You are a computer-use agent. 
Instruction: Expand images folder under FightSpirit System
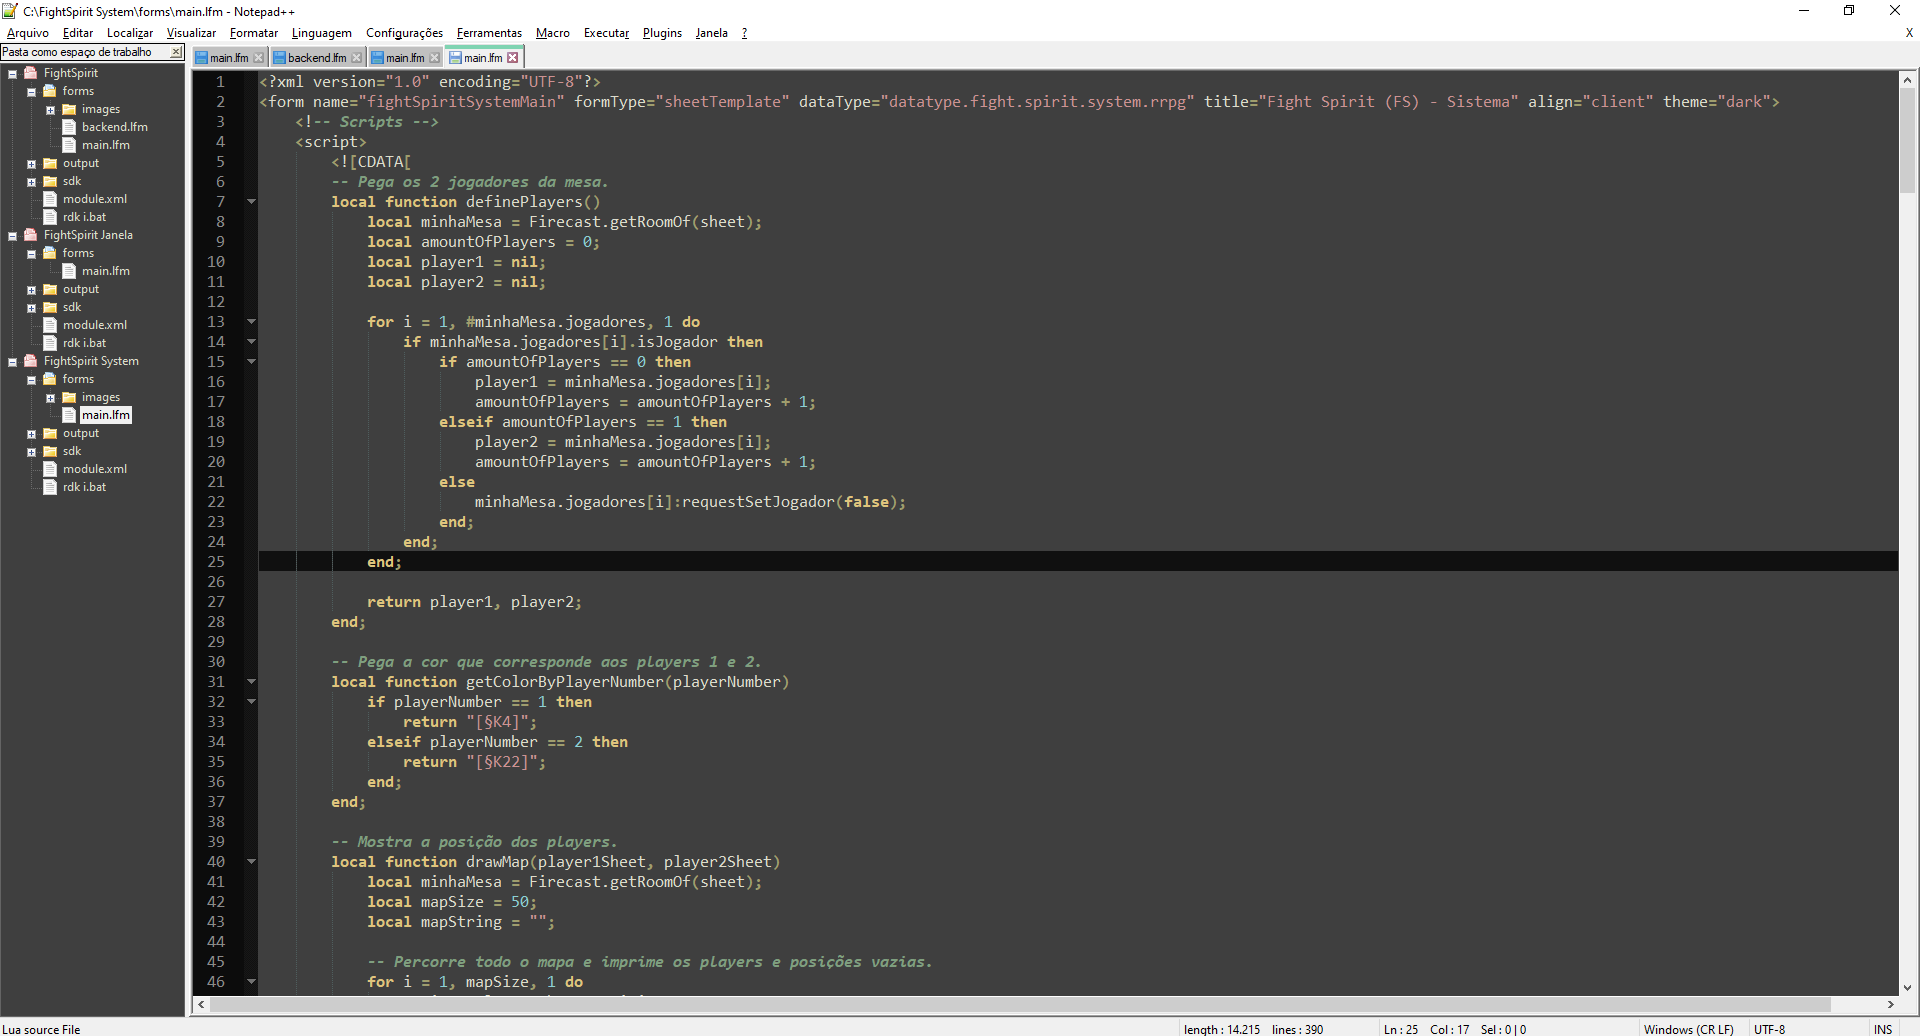pos(50,398)
